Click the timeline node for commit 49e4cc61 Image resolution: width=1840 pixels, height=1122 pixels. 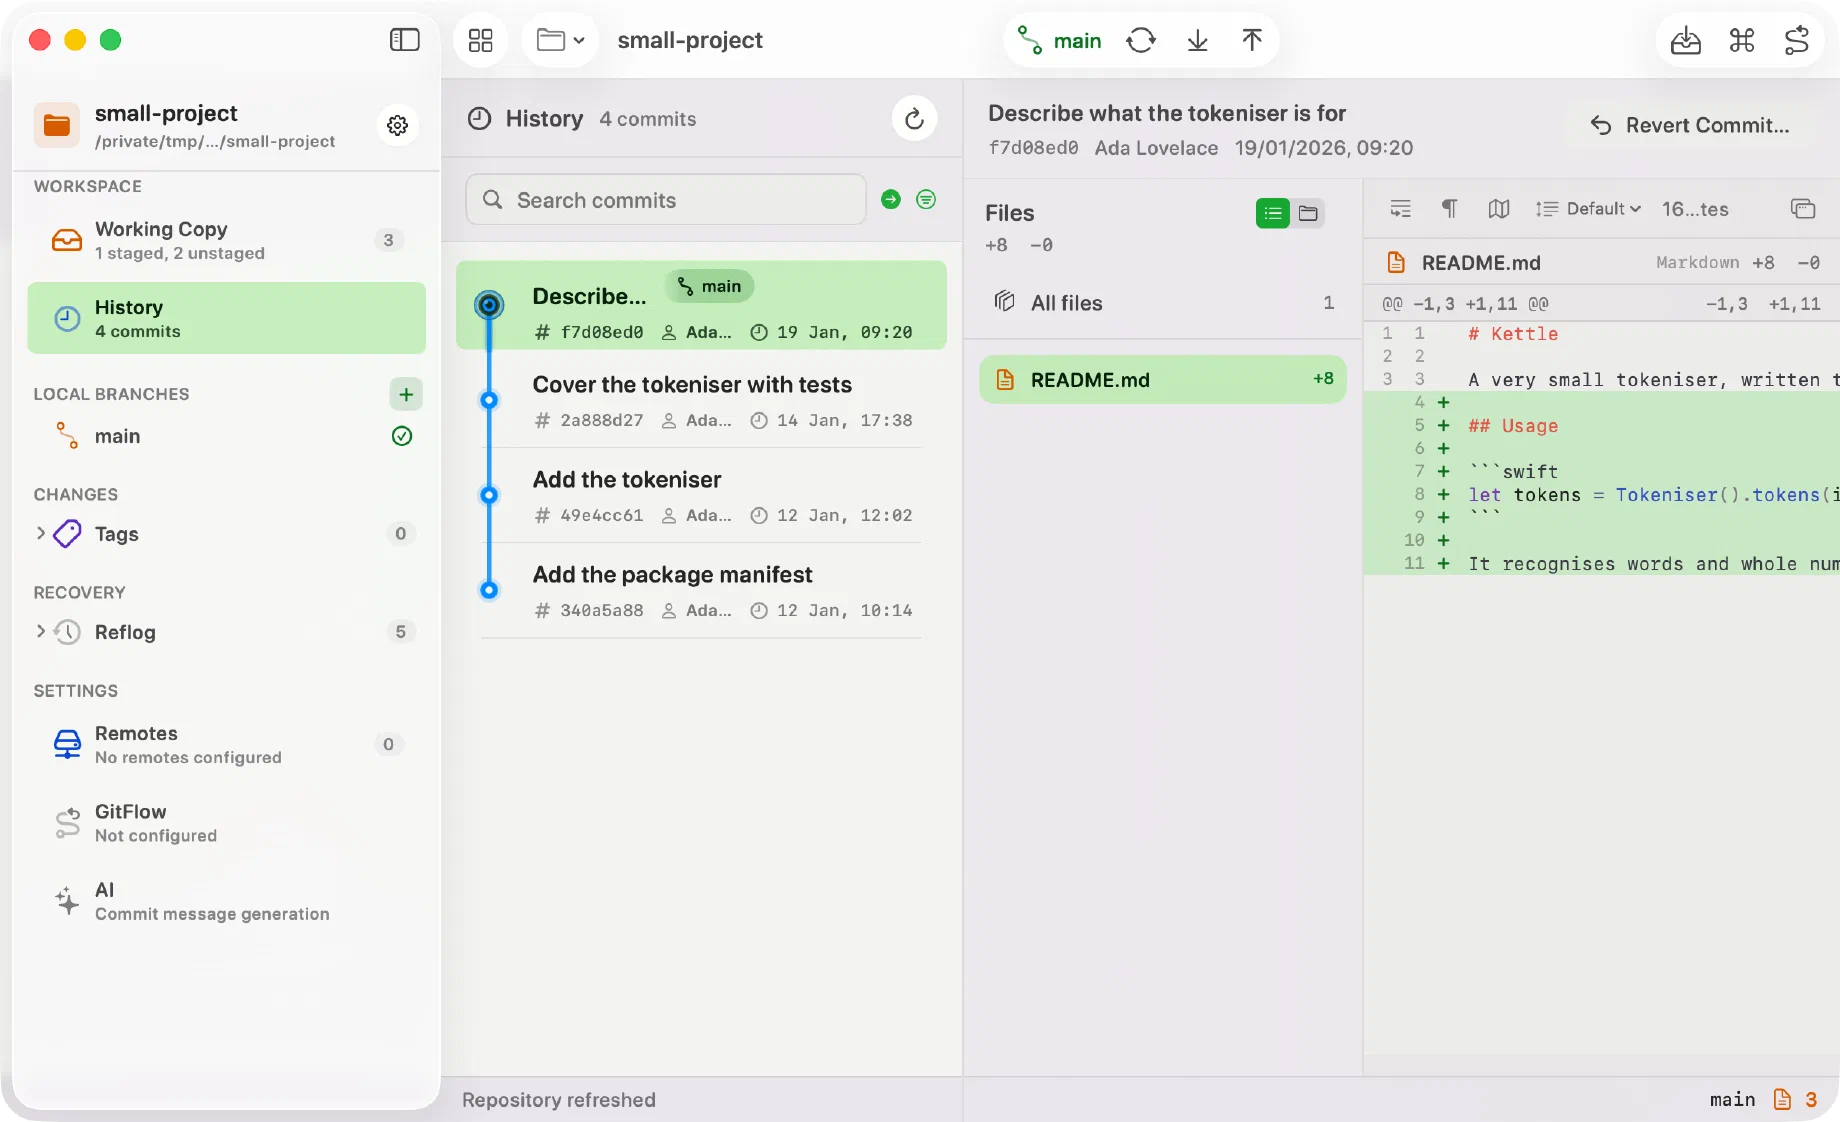point(489,495)
